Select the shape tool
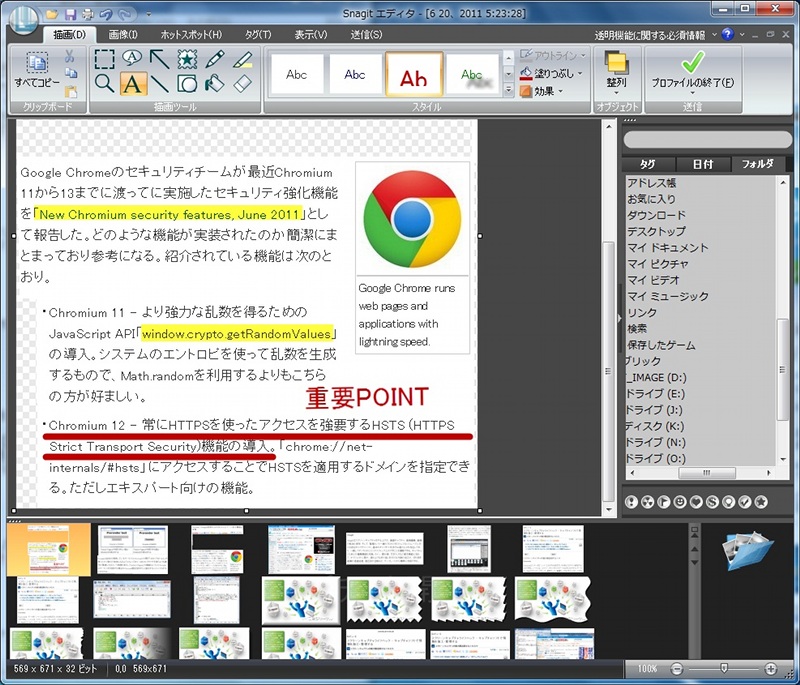 (x=187, y=84)
